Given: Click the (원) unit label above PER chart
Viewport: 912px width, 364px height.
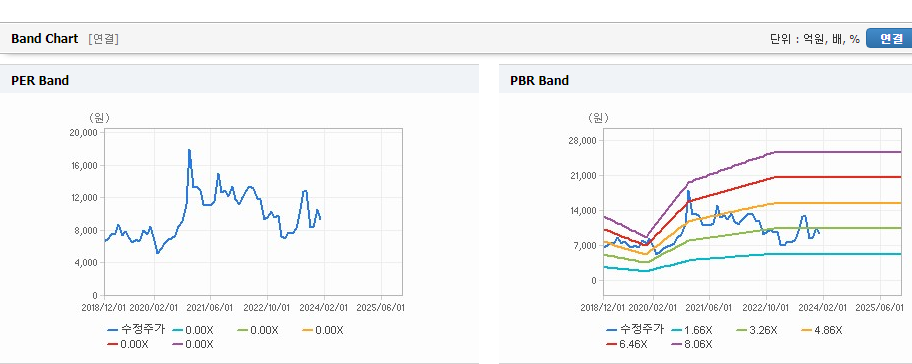Looking at the screenshot, I should [99, 118].
